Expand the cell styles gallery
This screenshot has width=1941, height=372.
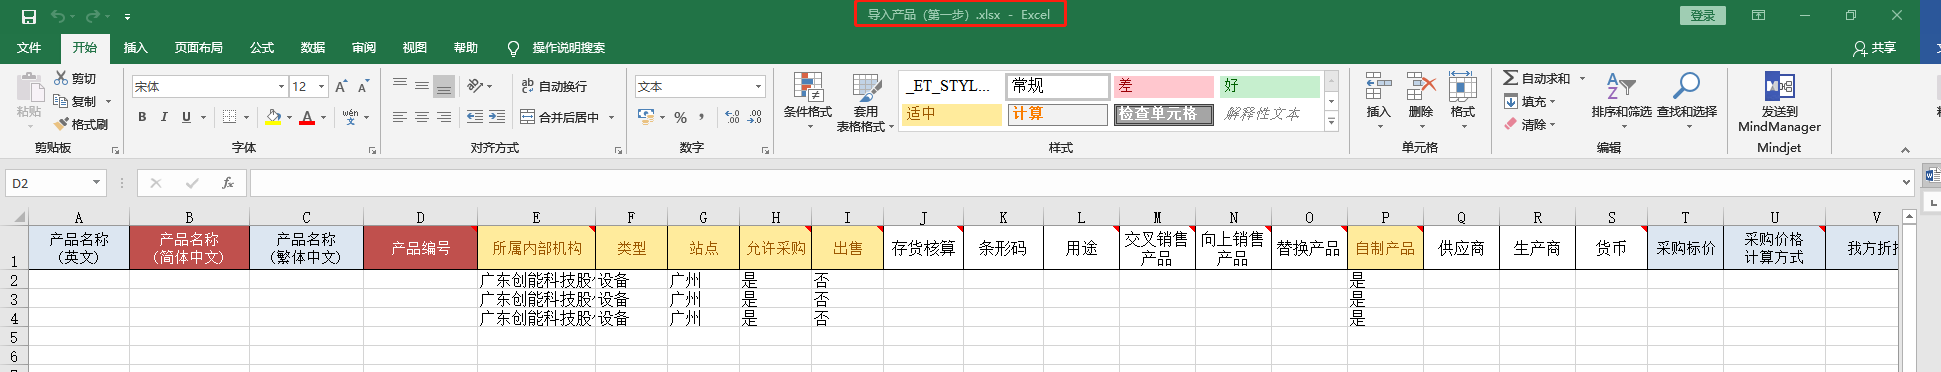click(x=1331, y=122)
